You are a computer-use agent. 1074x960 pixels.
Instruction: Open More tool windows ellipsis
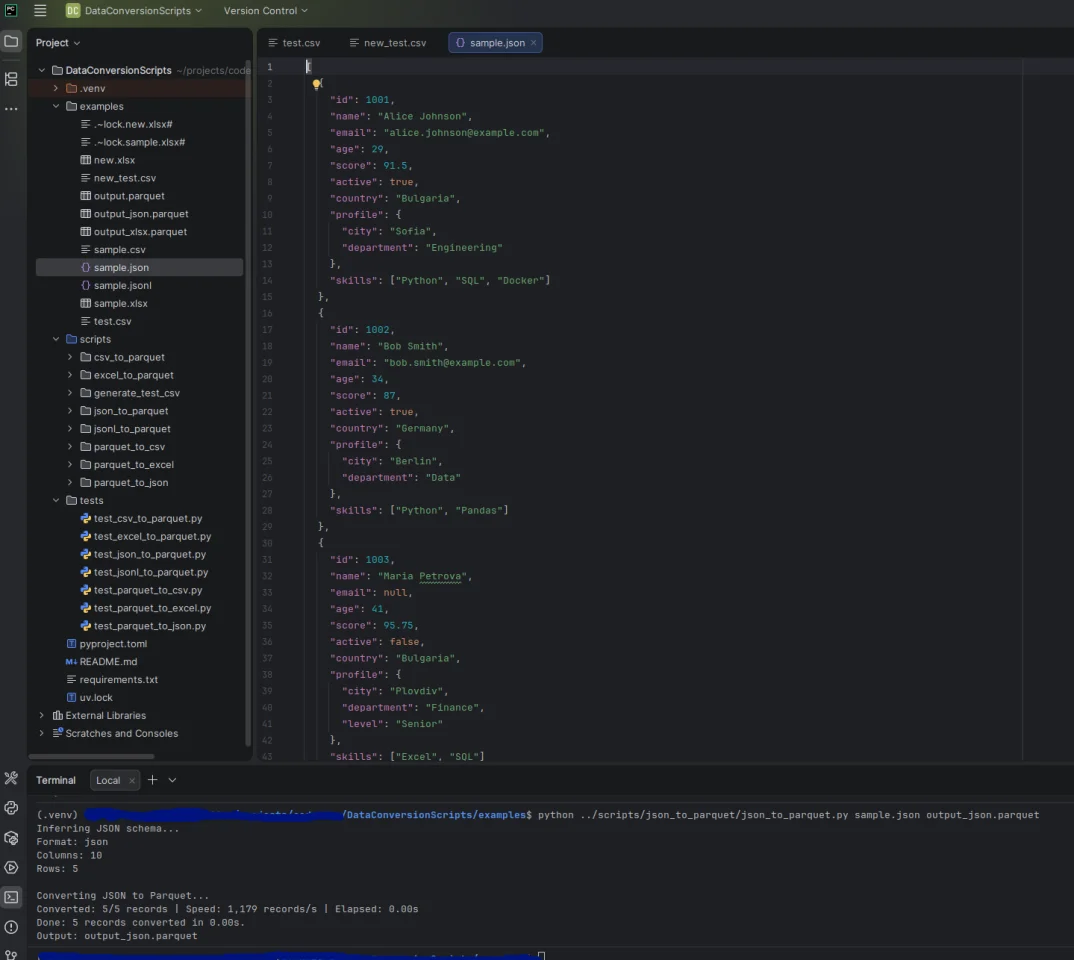[11, 109]
